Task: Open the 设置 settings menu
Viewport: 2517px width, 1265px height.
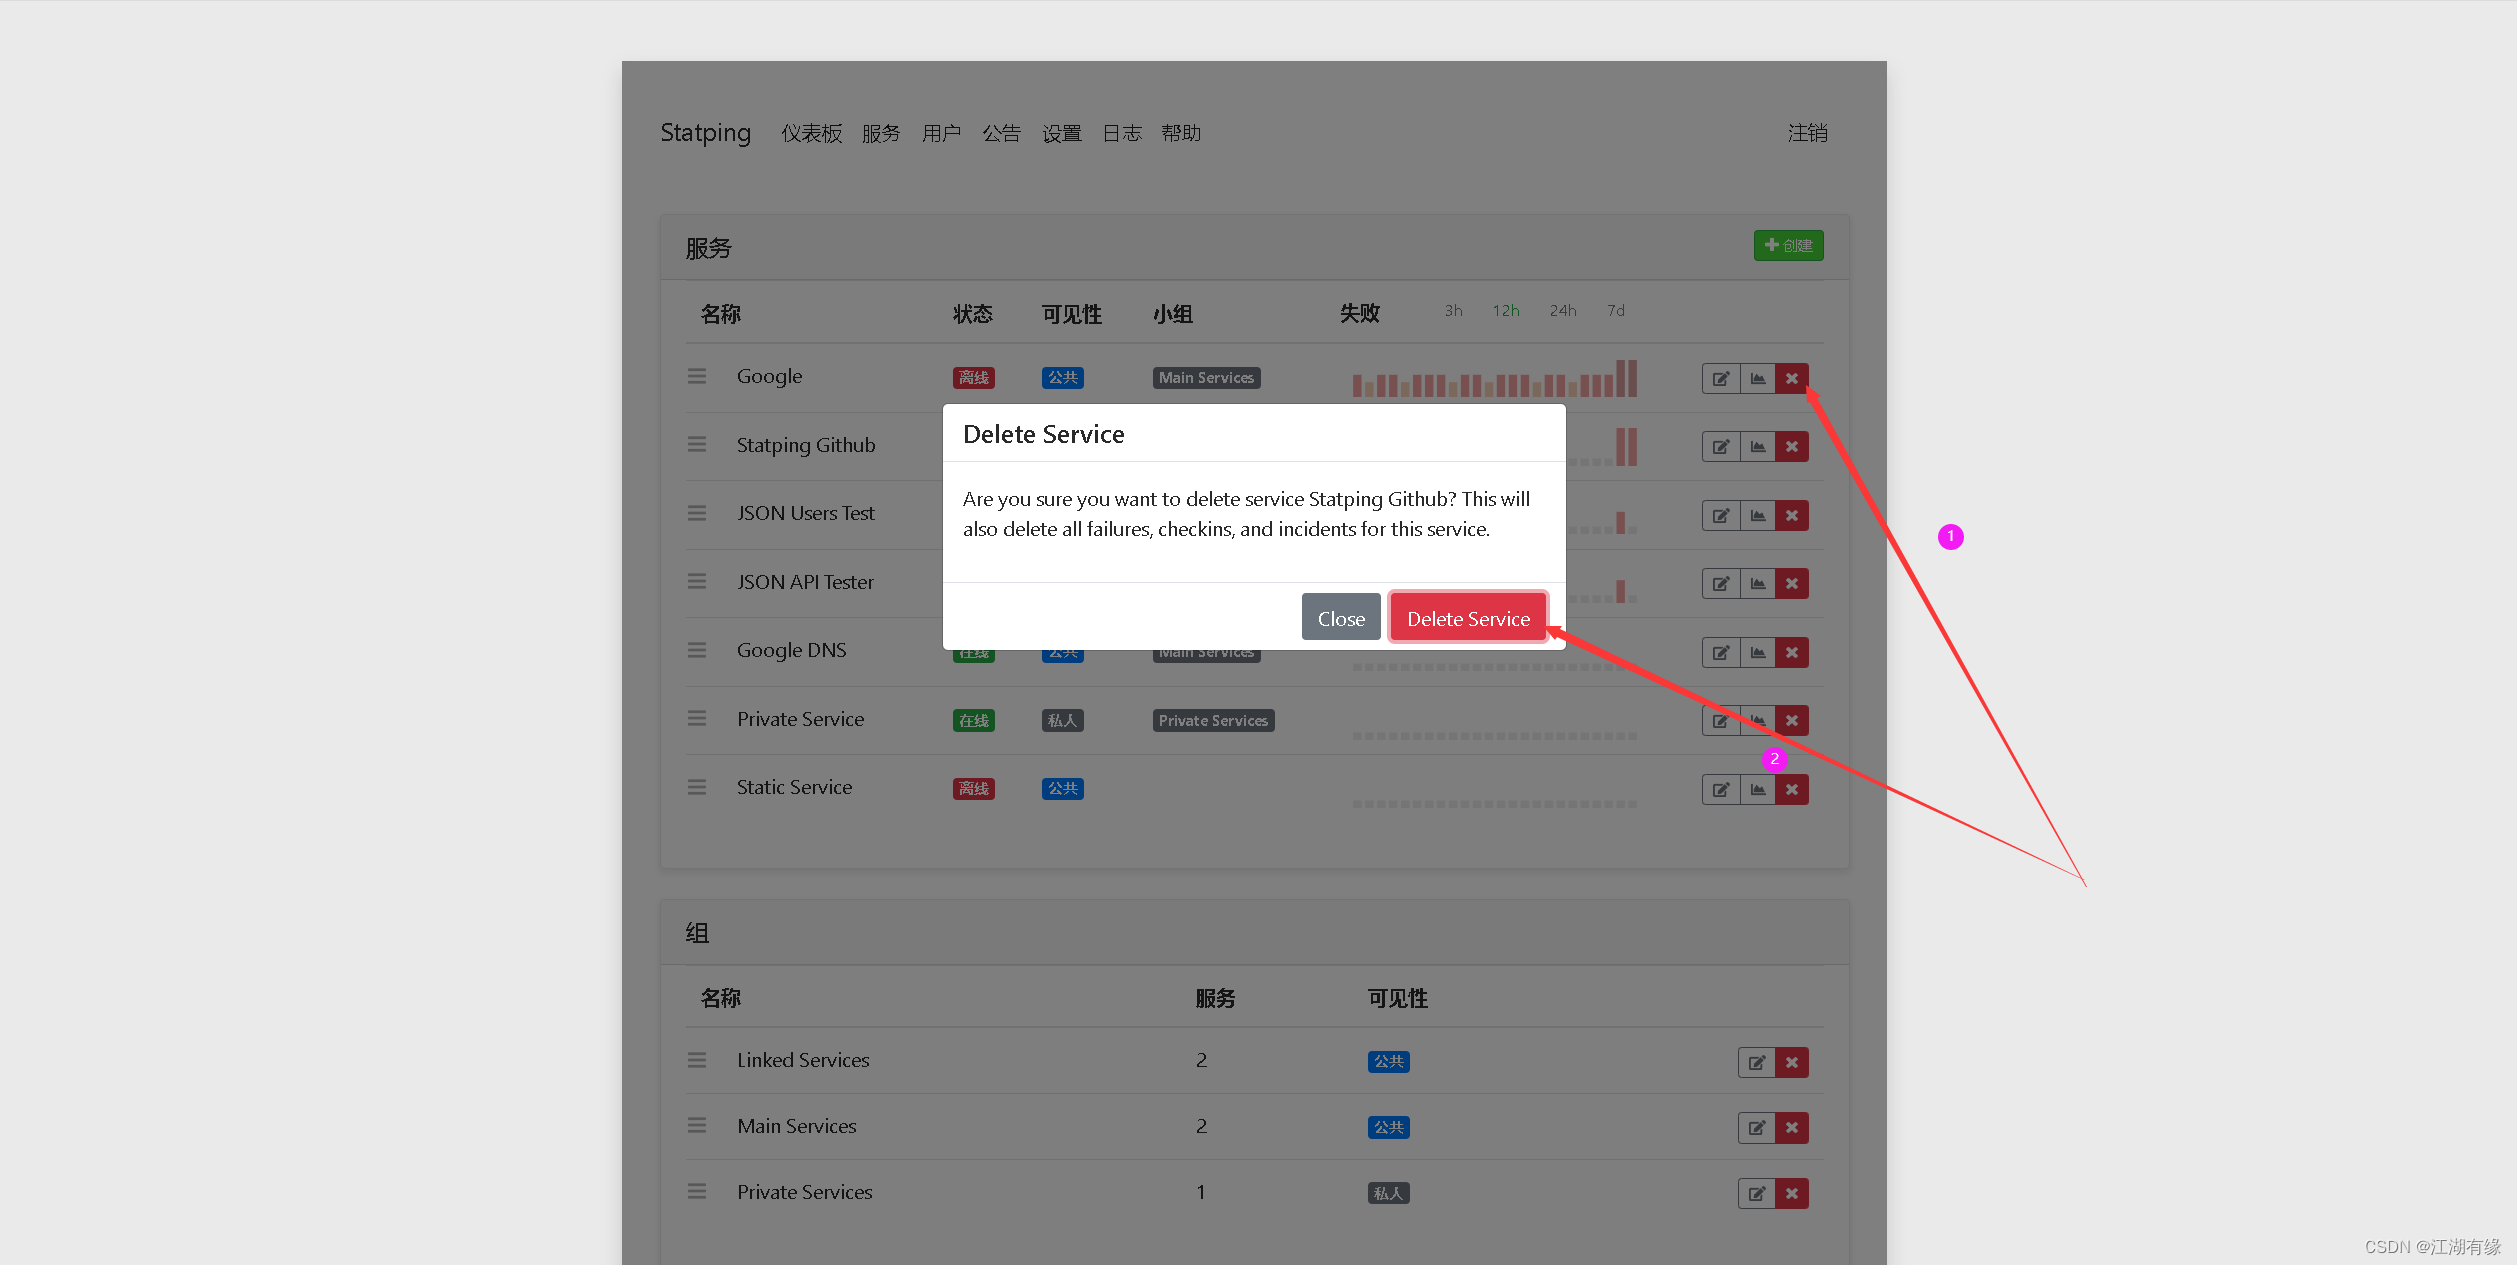Action: point(1061,133)
